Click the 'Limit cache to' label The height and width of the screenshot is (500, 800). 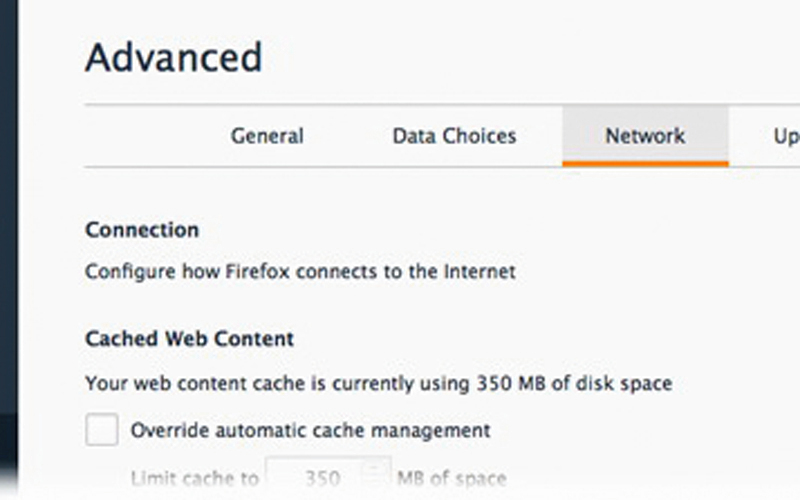(194, 479)
